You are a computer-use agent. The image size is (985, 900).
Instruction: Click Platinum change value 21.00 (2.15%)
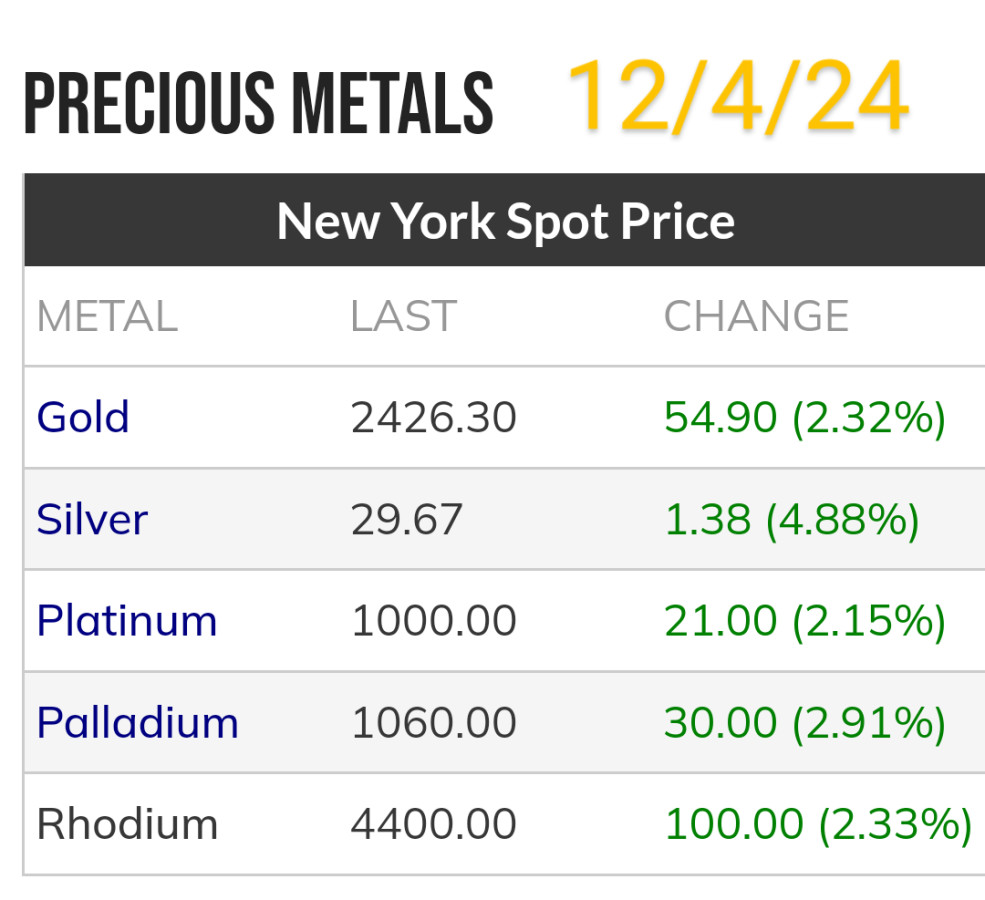(804, 621)
